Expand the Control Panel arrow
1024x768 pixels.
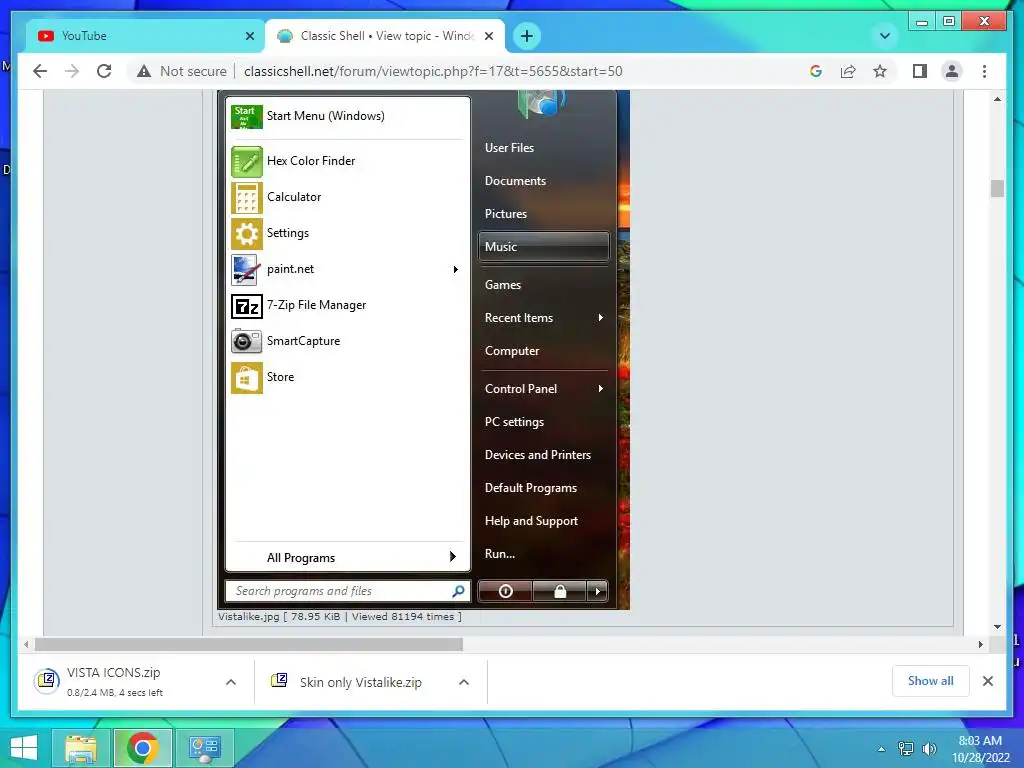coord(600,389)
